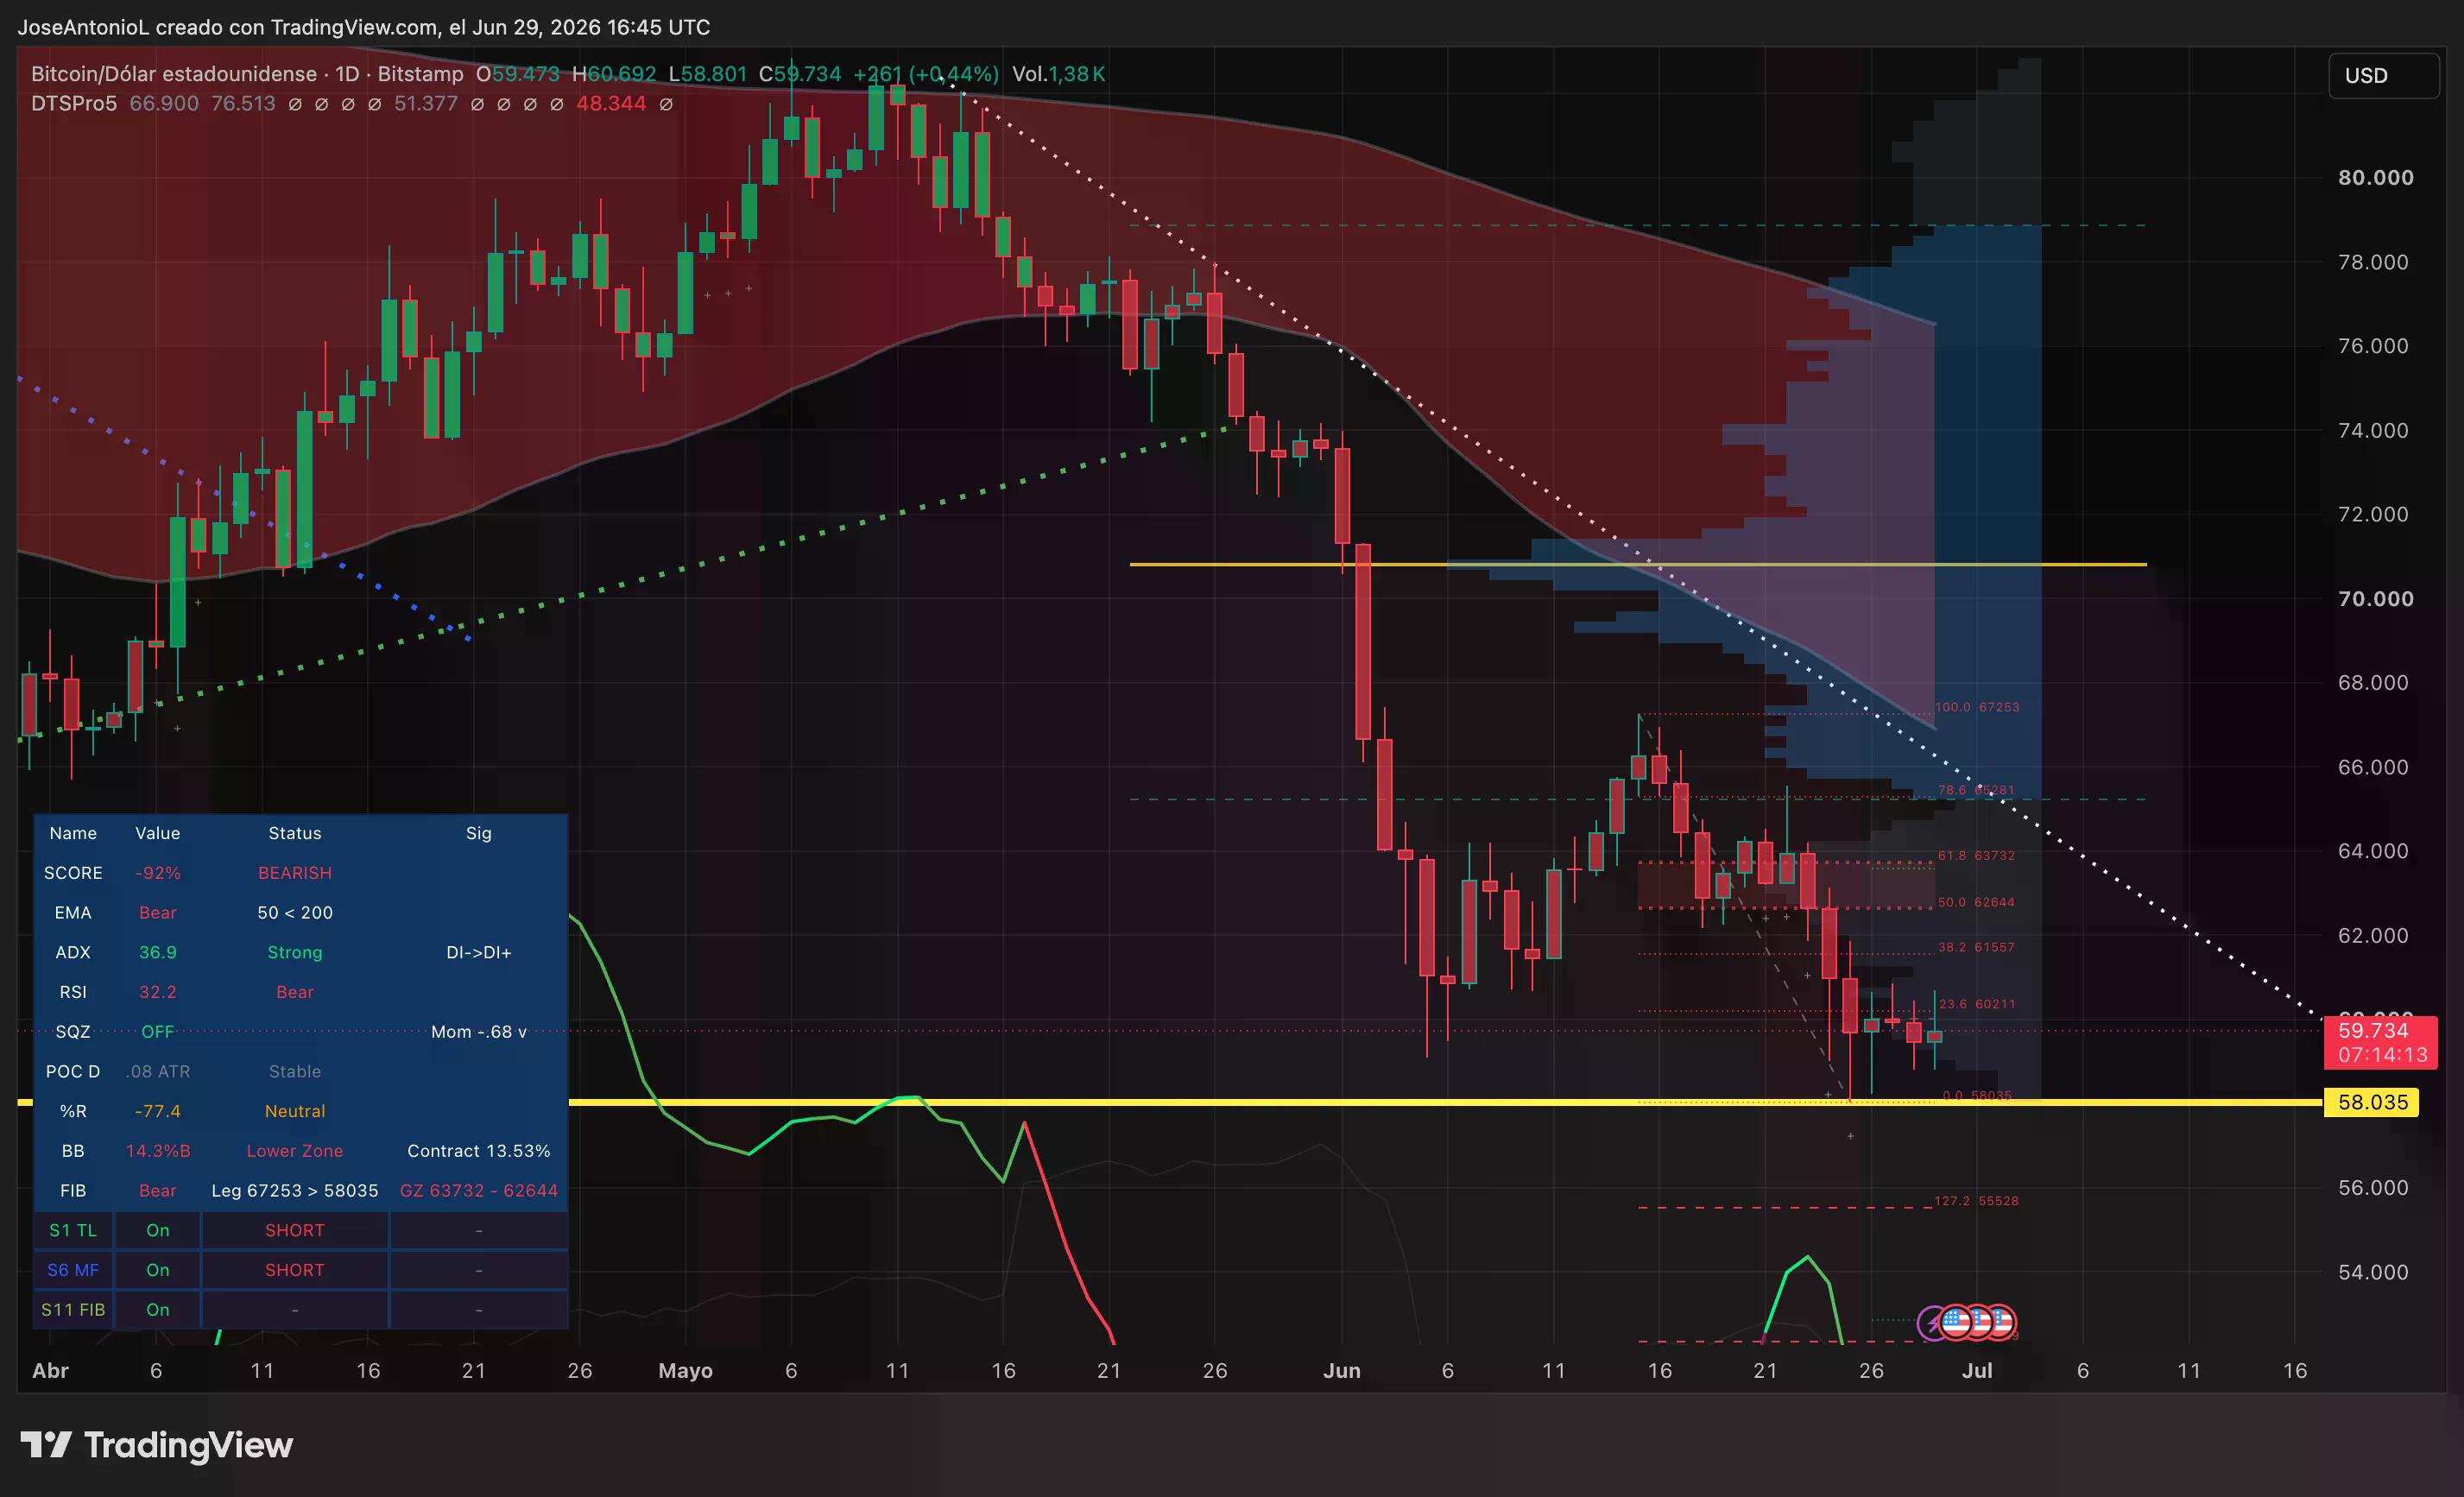Click the BB value 14.3%B
Viewport: 2464px width, 1497px height.
[158, 1151]
